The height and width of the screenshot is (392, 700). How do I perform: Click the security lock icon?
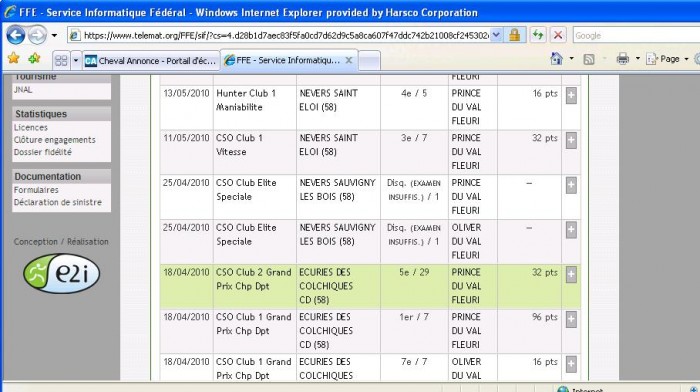[x=514, y=35]
